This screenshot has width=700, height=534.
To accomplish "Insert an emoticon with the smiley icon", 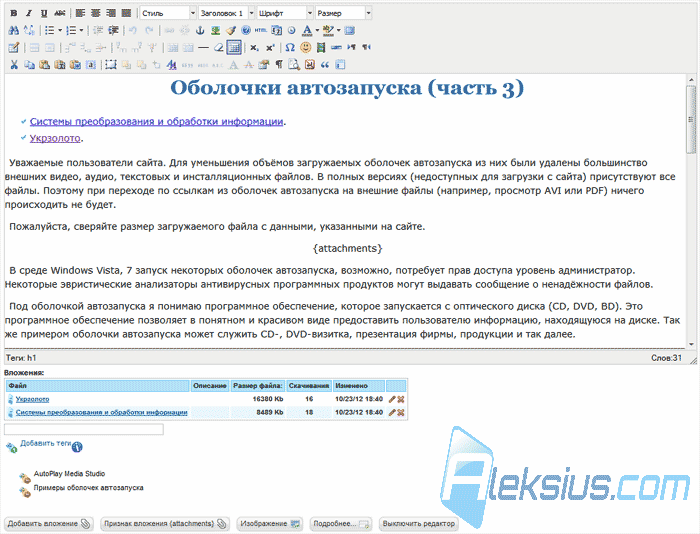I will coord(305,47).
